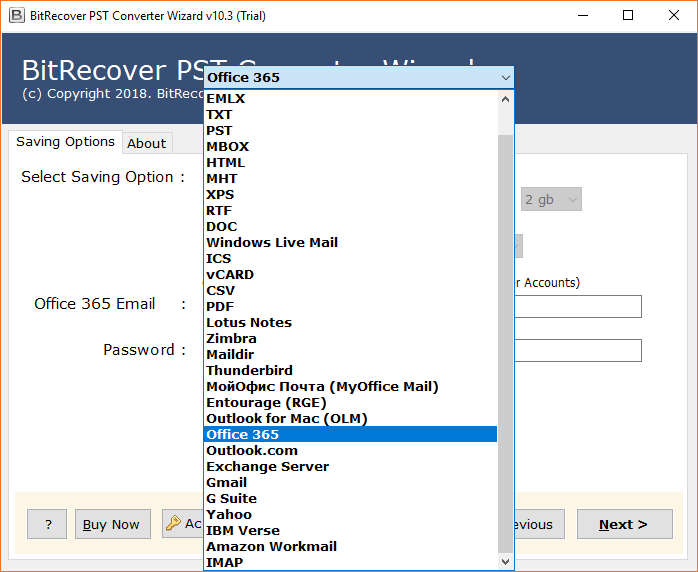Choose Entourage (RGE) option

[x=350, y=403]
